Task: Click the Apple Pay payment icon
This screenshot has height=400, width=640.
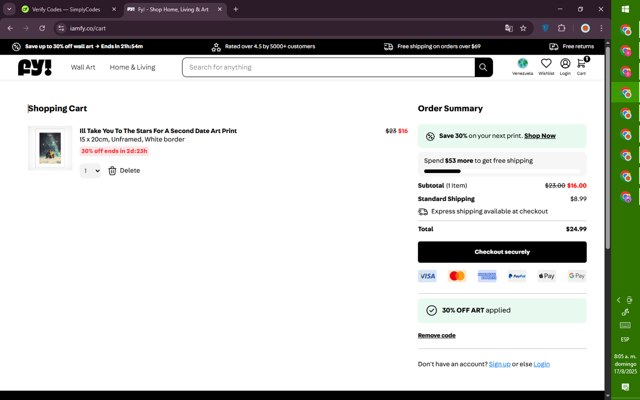Action: pos(547,276)
